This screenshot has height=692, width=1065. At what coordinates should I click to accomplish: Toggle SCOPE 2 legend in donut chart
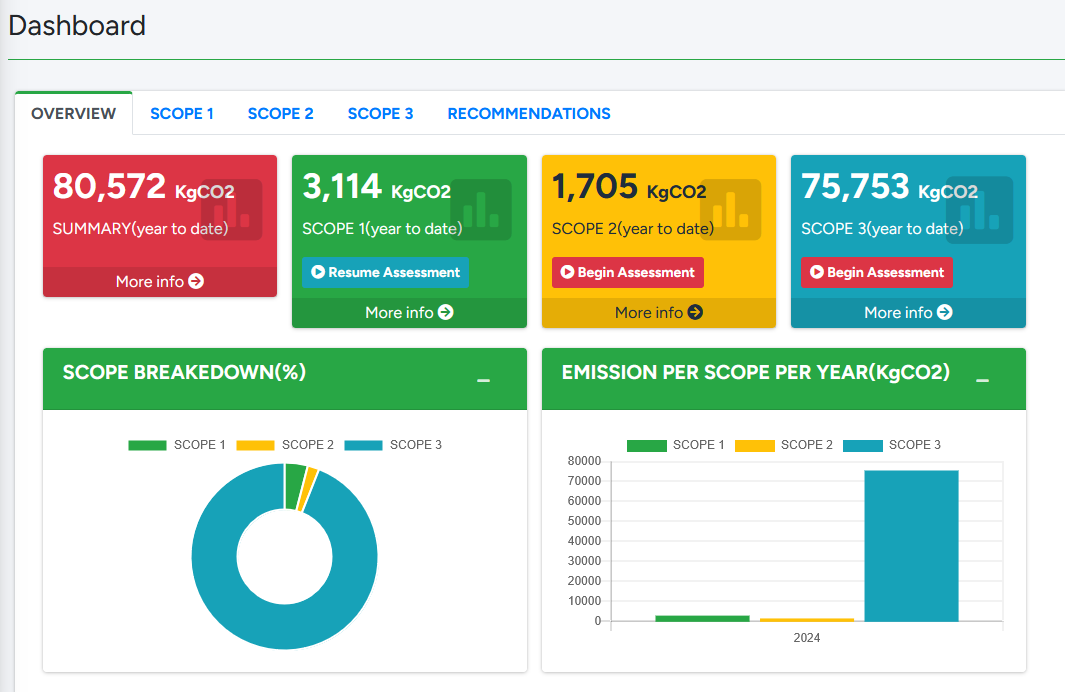285,445
